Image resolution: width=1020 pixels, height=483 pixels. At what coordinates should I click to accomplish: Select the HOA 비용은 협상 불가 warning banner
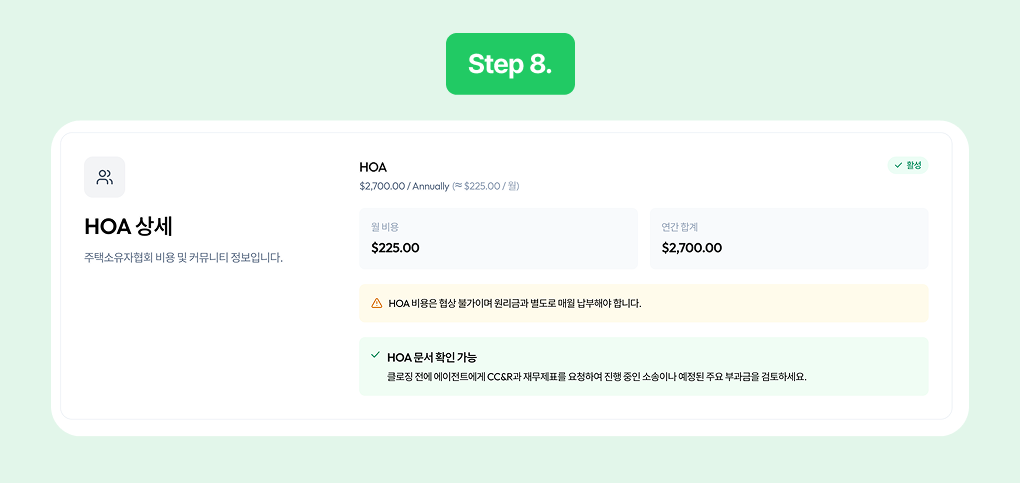644,303
